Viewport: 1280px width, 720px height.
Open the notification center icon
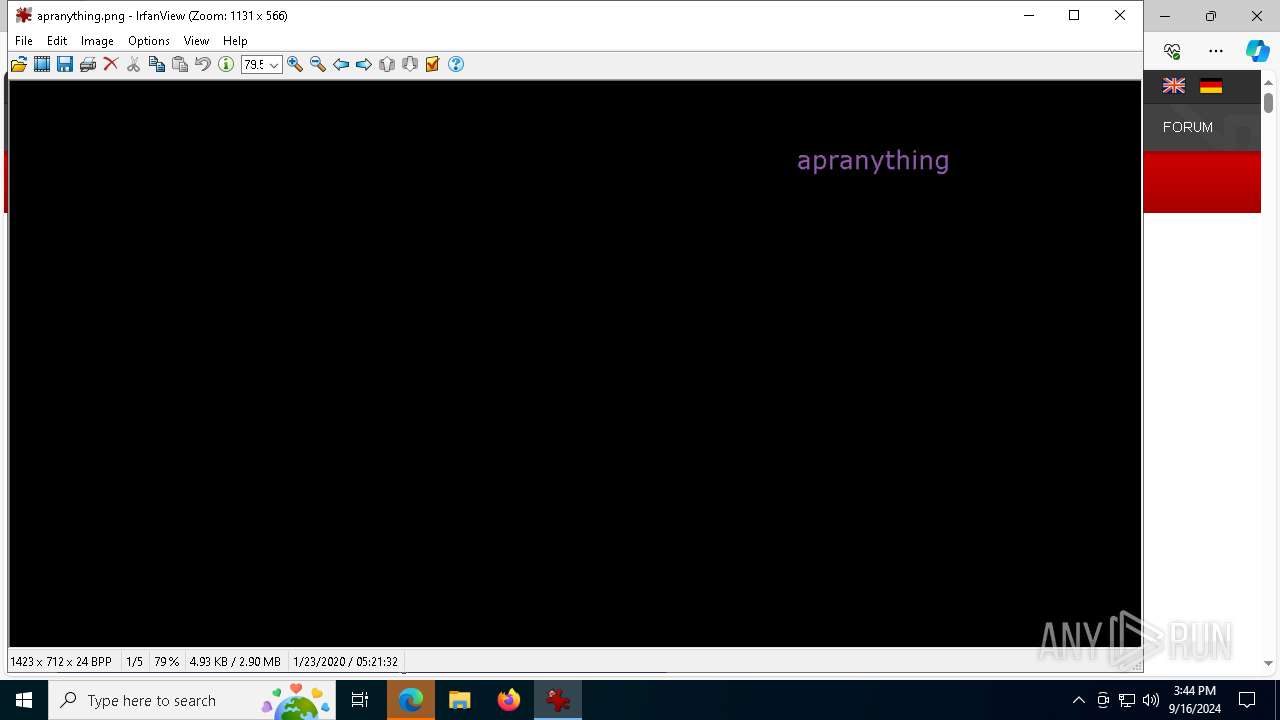point(1247,700)
